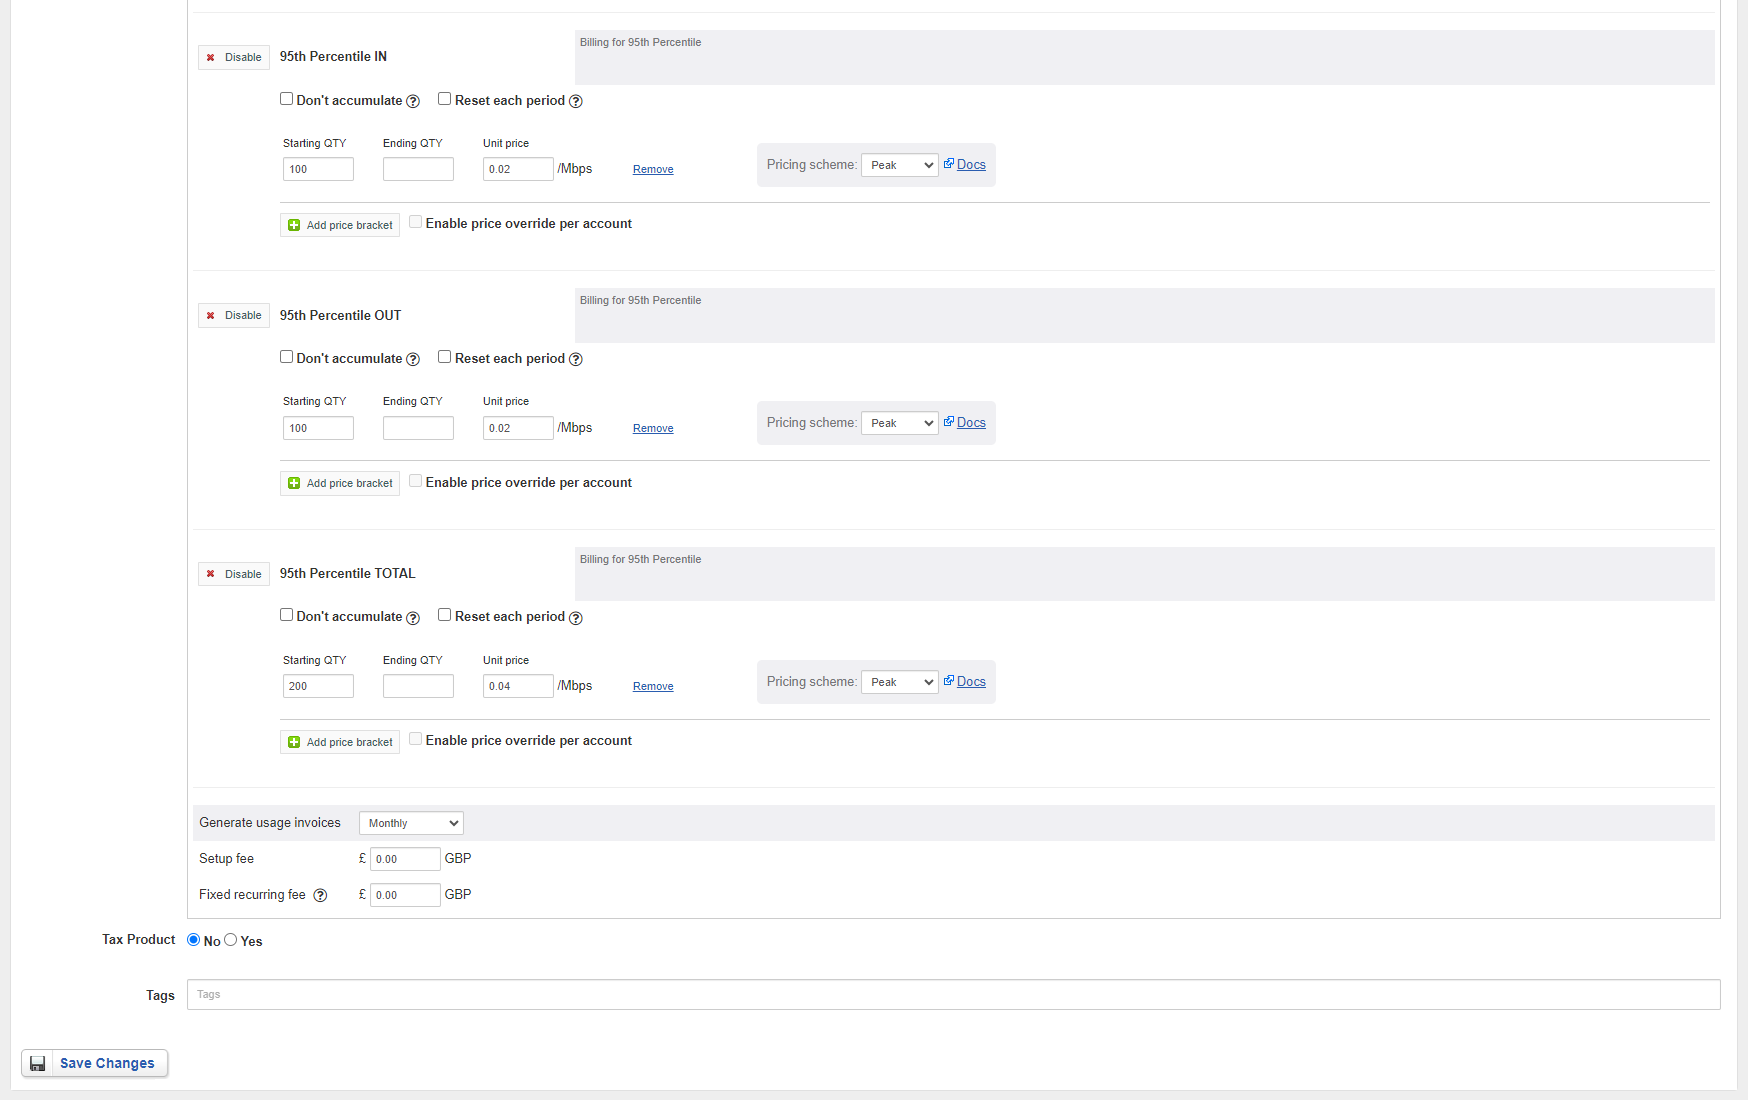Click red X icon next to 95th Percentile TOTAL
1748x1100 pixels.
(x=210, y=574)
